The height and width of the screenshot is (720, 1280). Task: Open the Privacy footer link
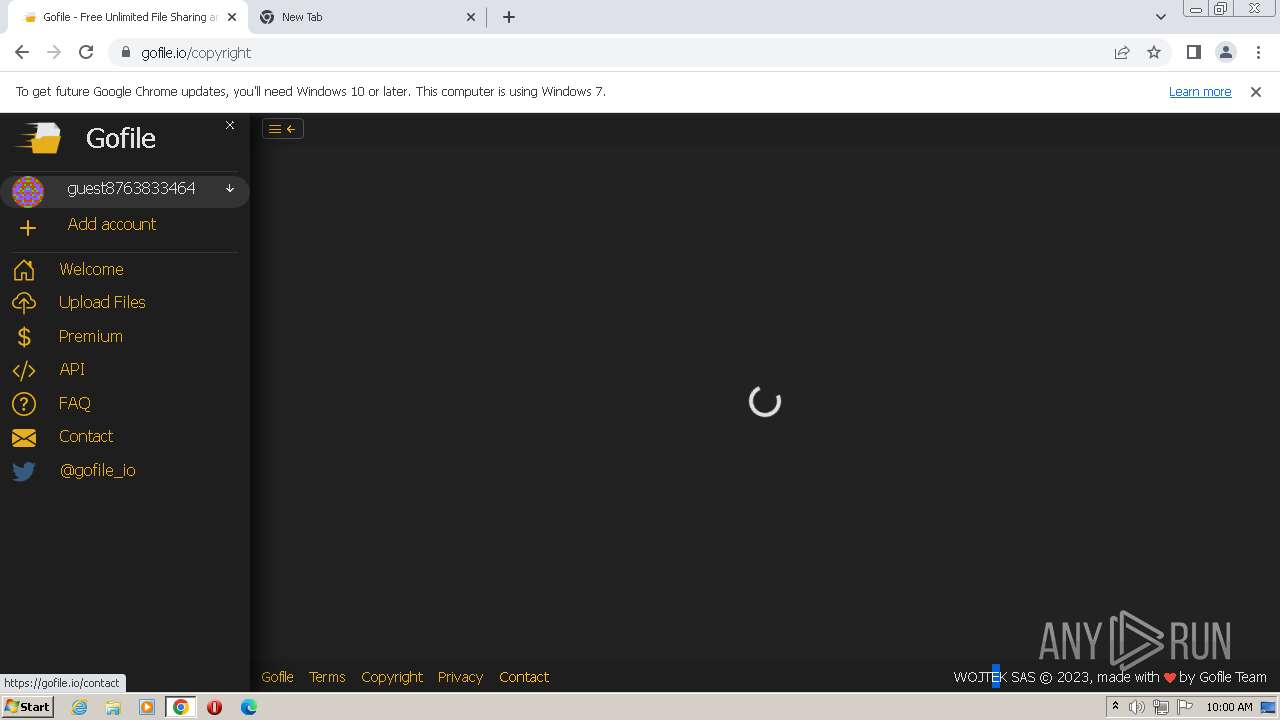coord(460,677)
